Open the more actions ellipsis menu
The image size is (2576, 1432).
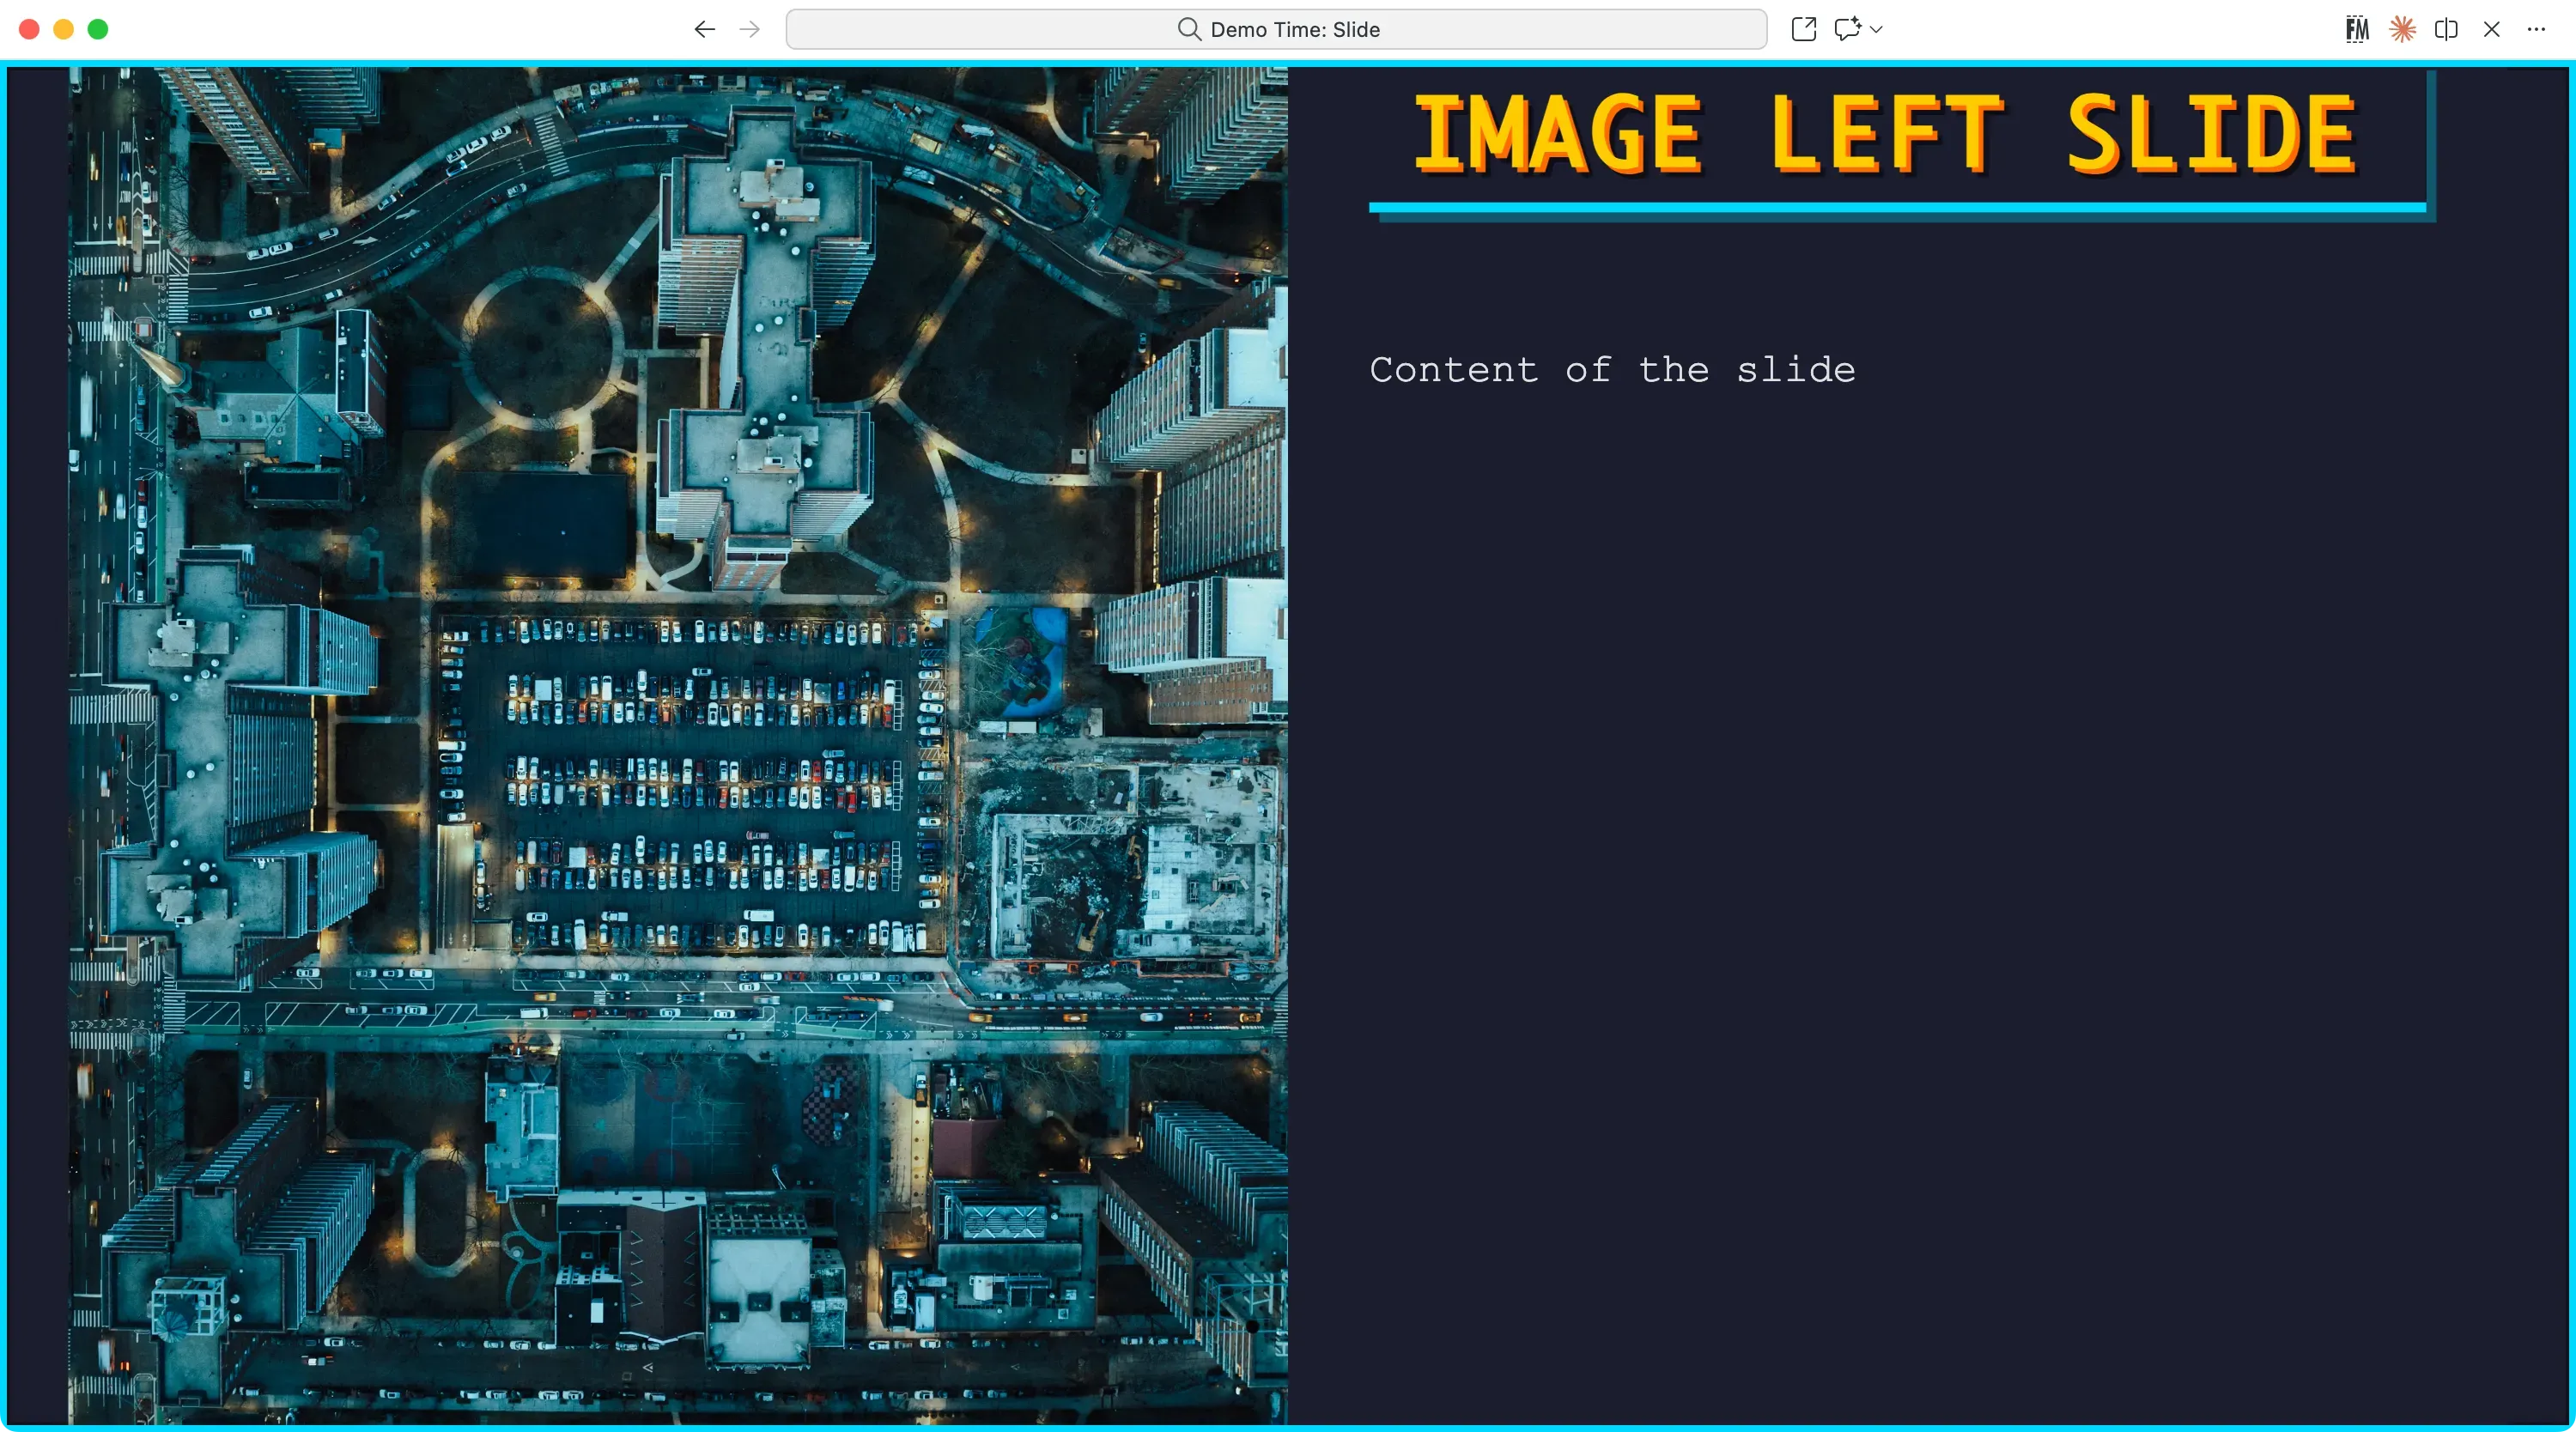pos(2537,29)
